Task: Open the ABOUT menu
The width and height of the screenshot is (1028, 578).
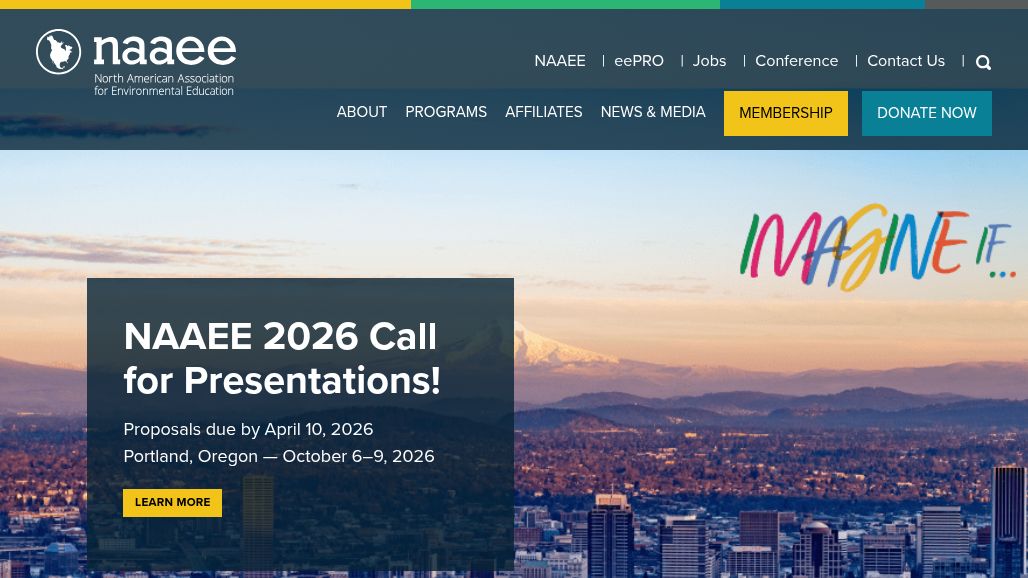Action: tap(361, 112)
